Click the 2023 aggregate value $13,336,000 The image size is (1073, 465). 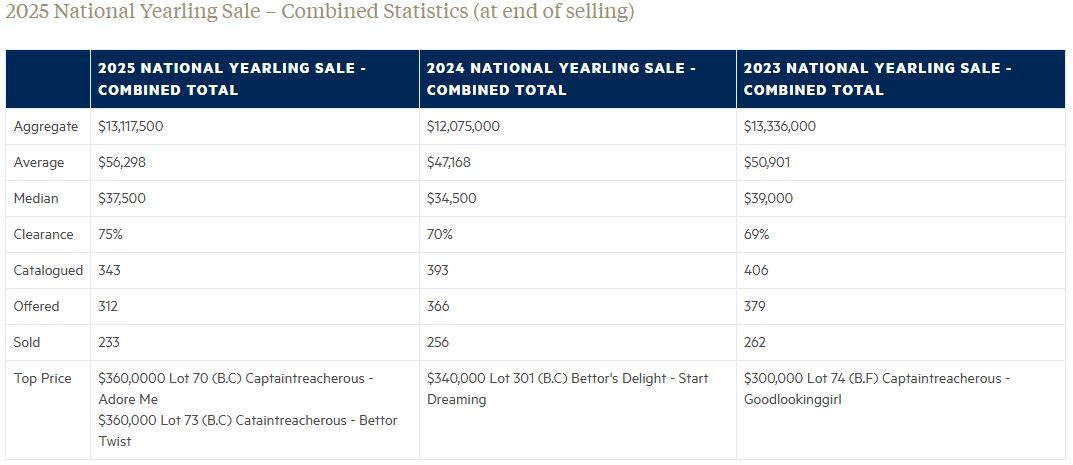click(780, 127)
